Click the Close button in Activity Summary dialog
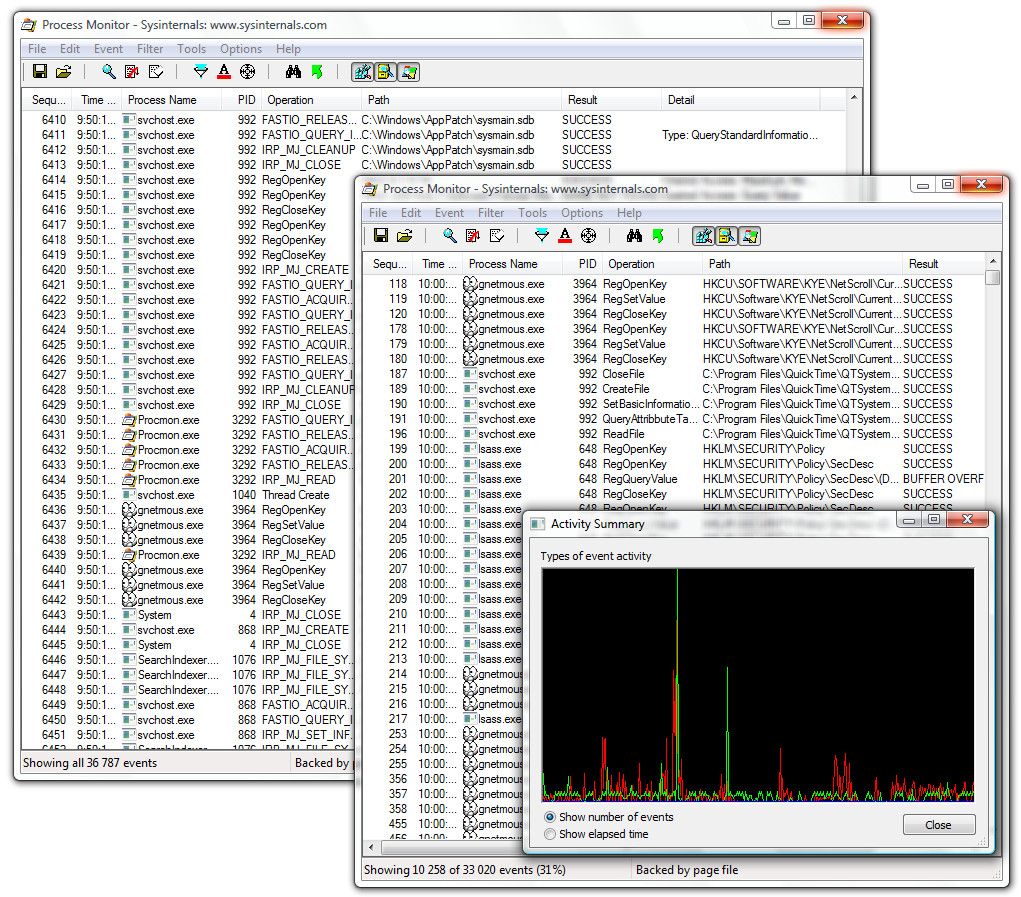This screenshot has height=897, width=1021. pyautogui.click(x=938, y=825)
